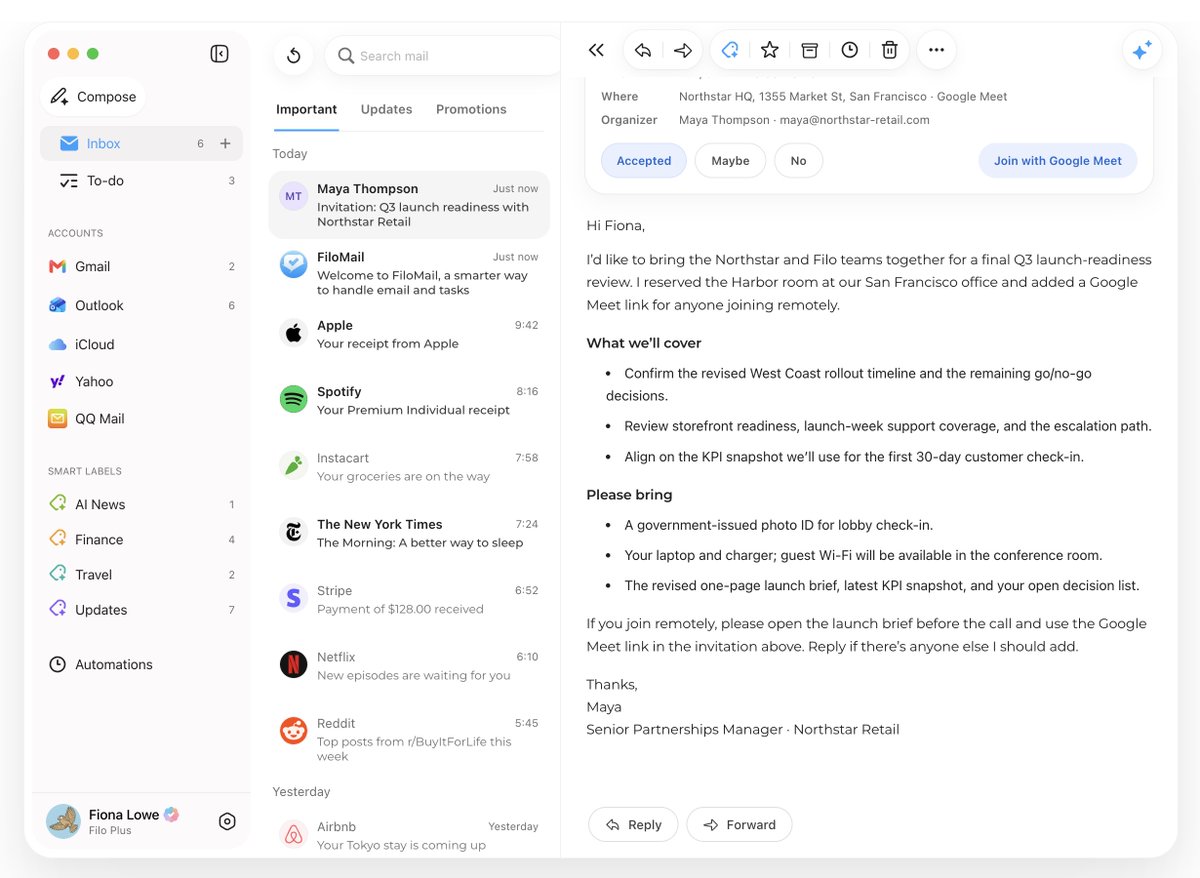This screenshot has width=1200, height=878.
Task: Open settings hexagon icon near Fiona Lowe
Action: coord(227,822)
